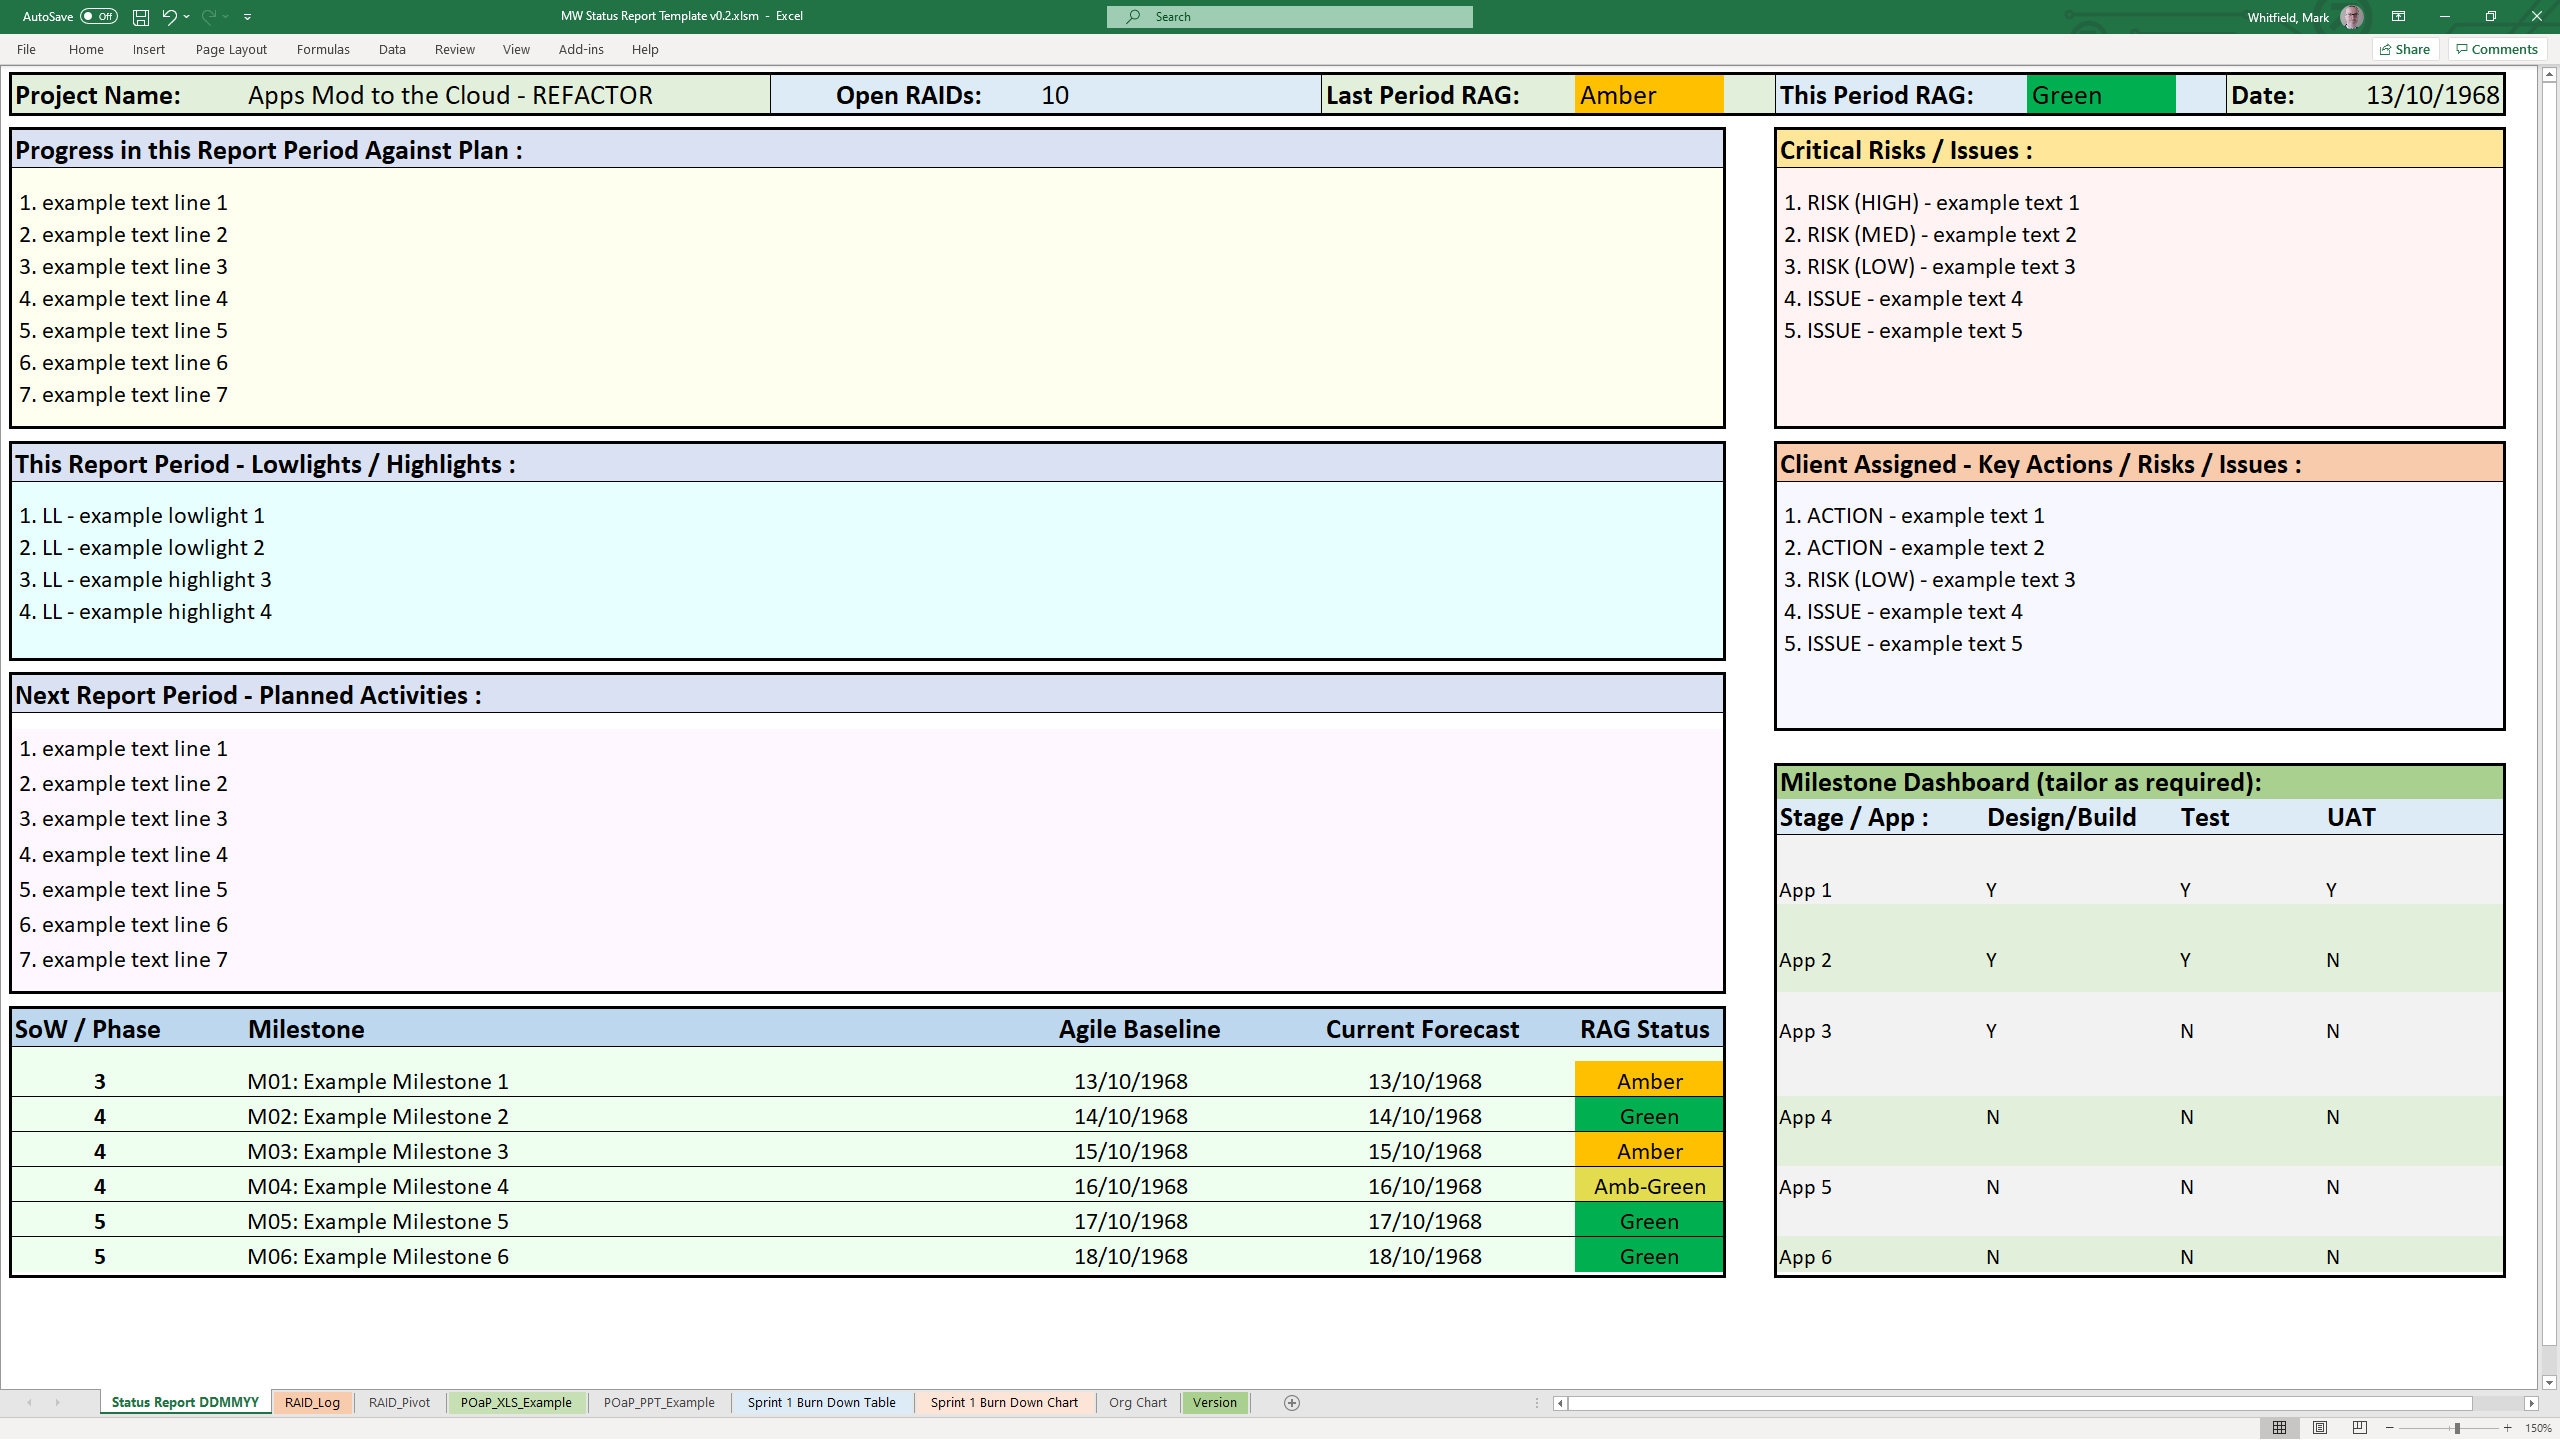Click the Share button
The width and height of the screenshot is (2560, 1440).
tap(2407, 49)
